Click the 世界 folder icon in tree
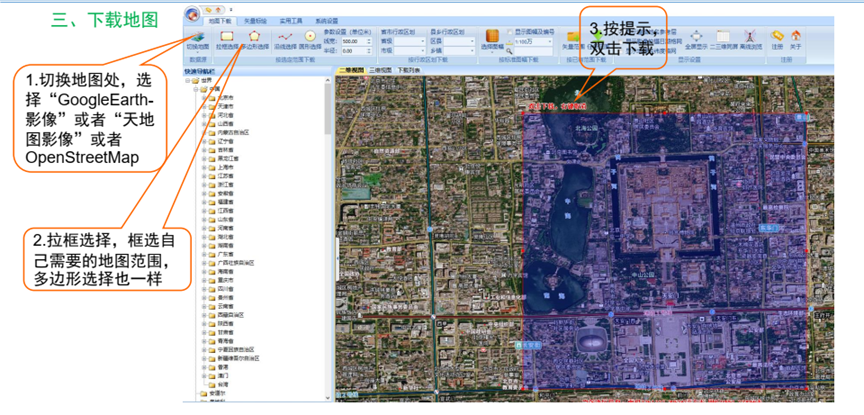864x415 pixels. click(x=195, y=80)
